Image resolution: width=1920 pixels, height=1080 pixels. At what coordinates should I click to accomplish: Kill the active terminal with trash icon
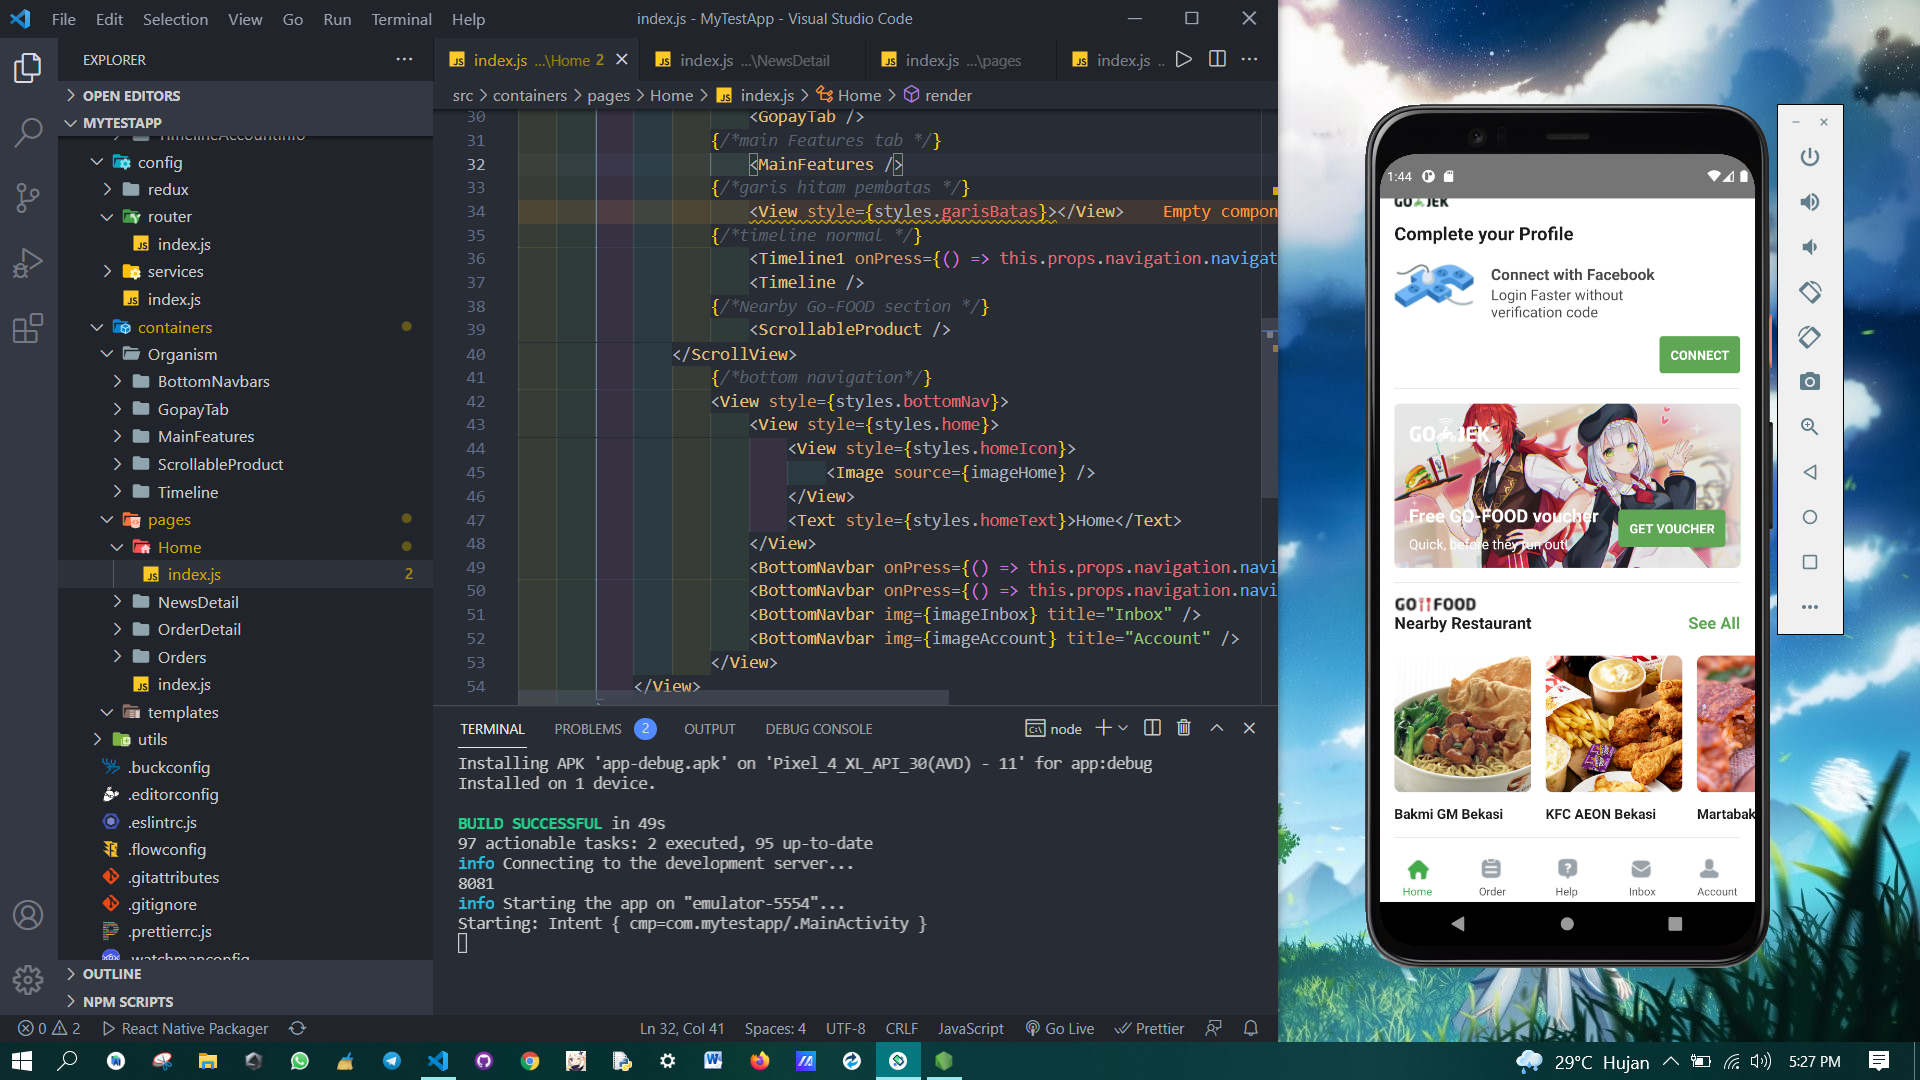click(1184, 728)
